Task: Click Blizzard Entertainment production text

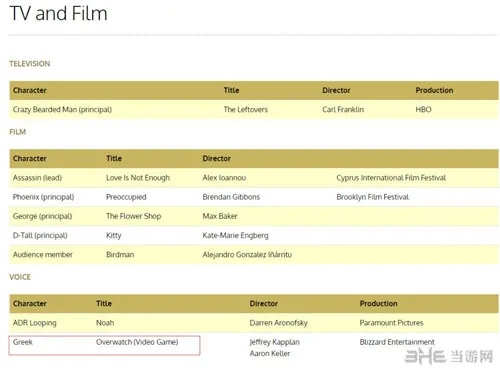Action: coord(397,342)
